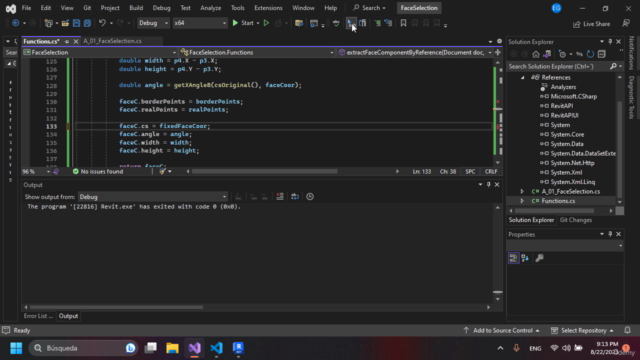Select RevitAPI reference in Solution Explorer
This screenshot has height=360, width=640.
[562, 106]
